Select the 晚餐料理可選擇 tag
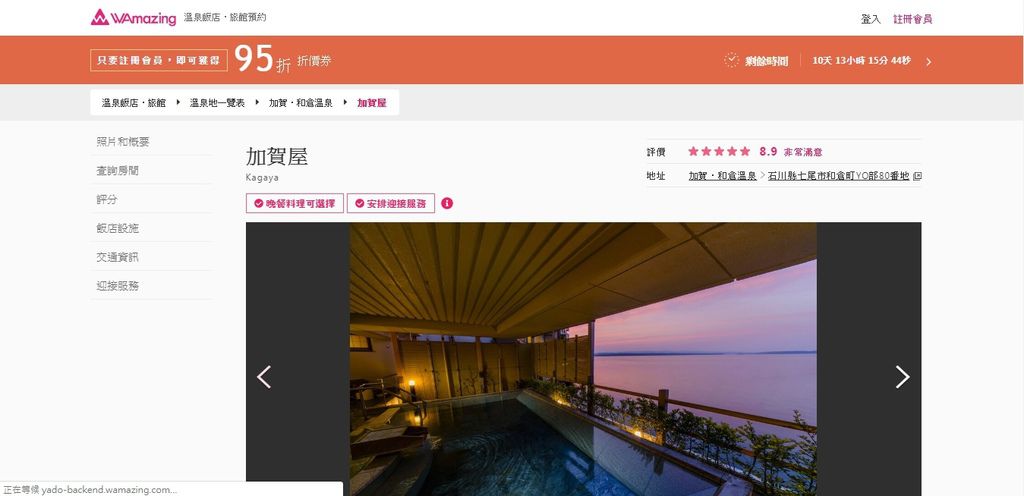The height and width of the screenshot is (496, 1024). point(295,203)
